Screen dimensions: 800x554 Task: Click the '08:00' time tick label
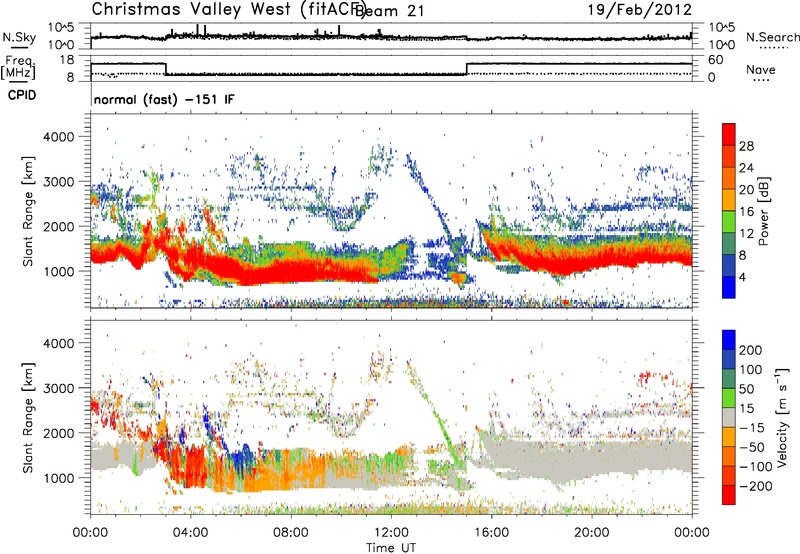click(291, 533)
